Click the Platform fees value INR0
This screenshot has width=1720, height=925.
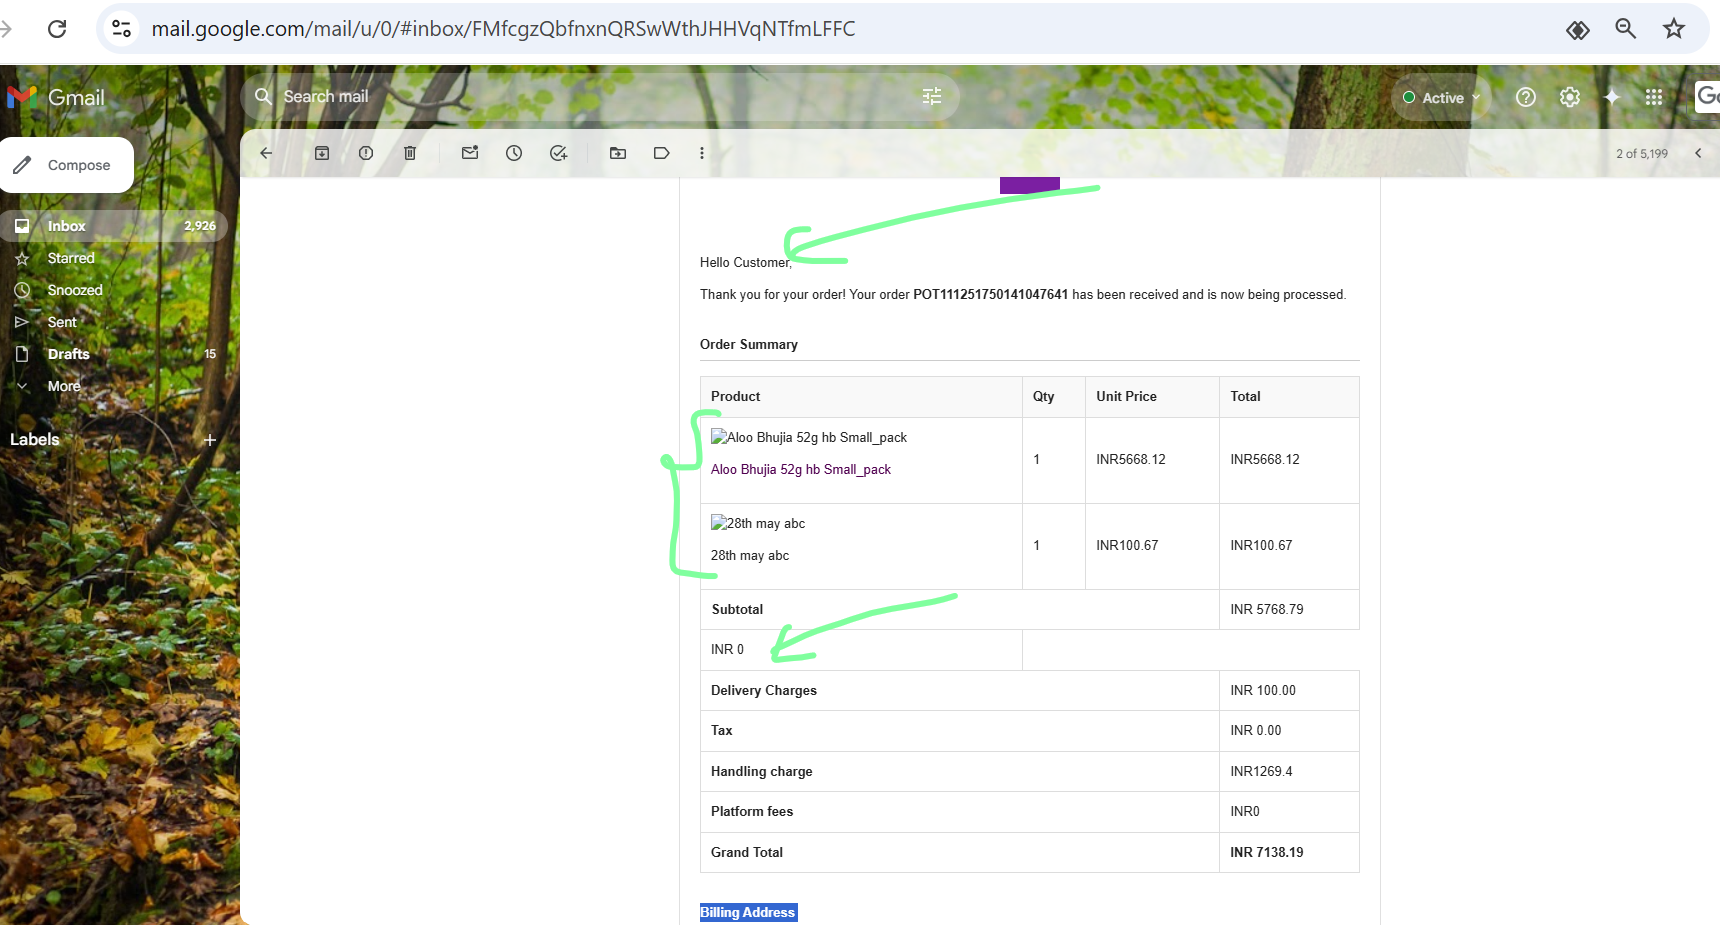click(x=1245, y=812)
